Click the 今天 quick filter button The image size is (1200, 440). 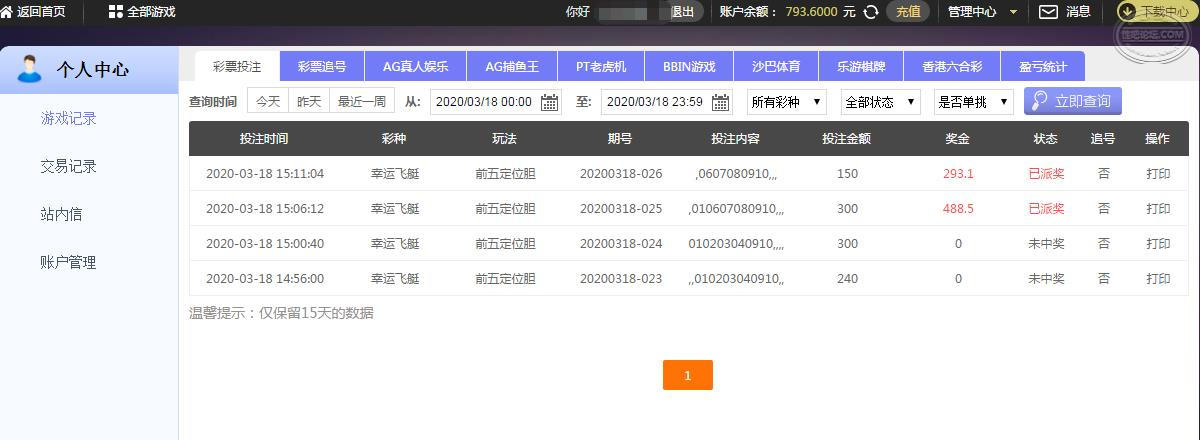pyautogui.click(x=268, y=102)
